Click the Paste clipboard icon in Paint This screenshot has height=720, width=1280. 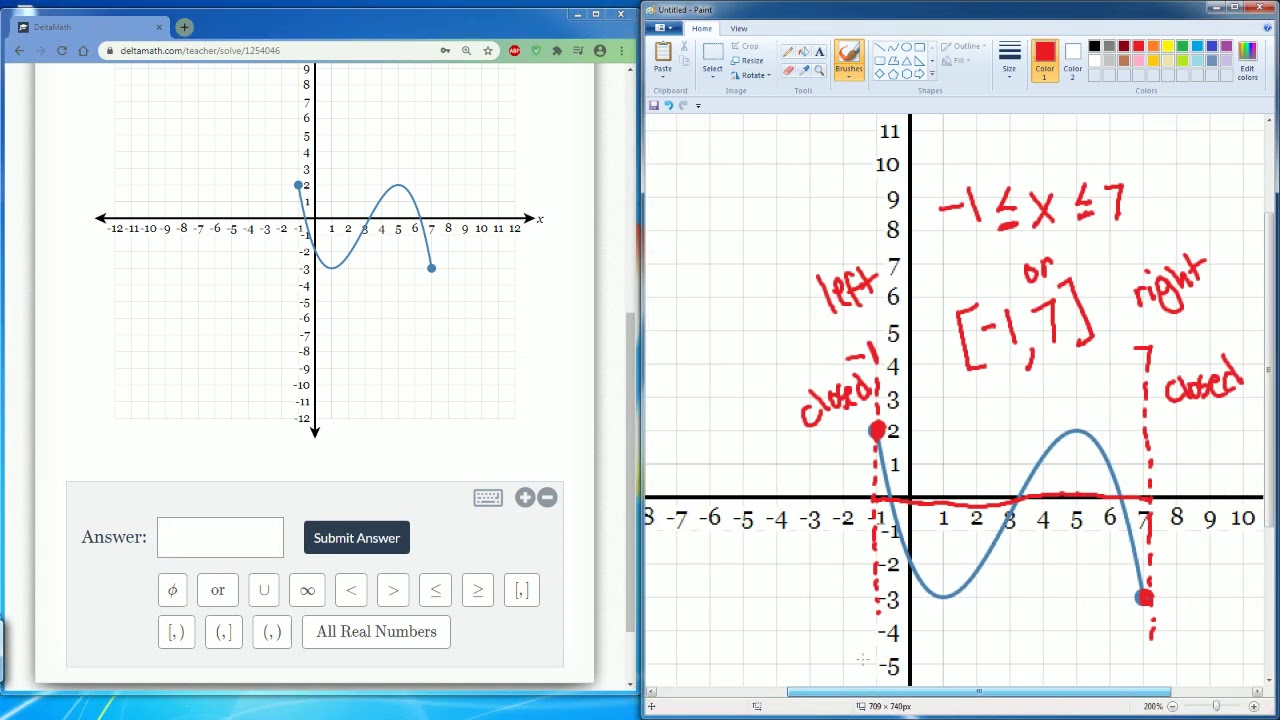pyautogui.click(x=663, y=51)
